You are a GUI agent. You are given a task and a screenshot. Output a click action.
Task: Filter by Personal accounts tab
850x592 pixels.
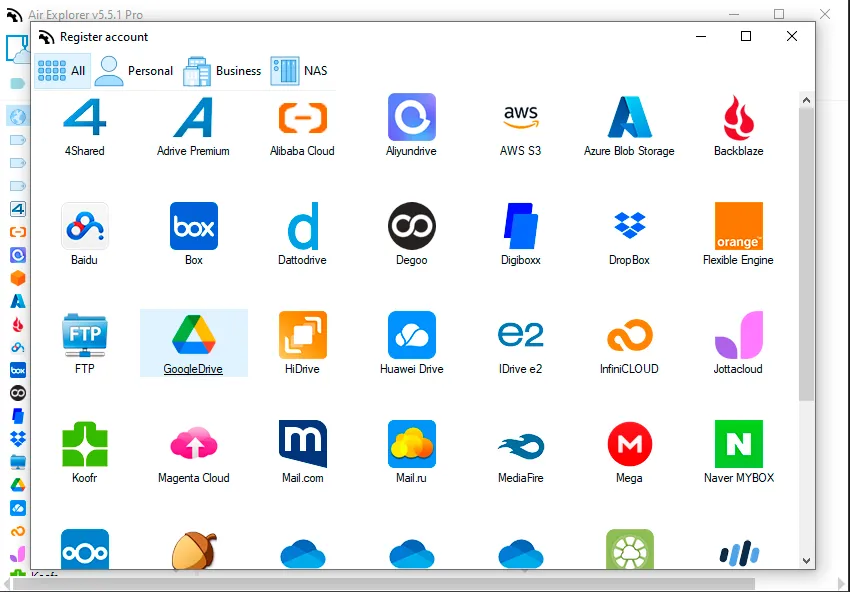pyautogui.click(x=134, y=70)
